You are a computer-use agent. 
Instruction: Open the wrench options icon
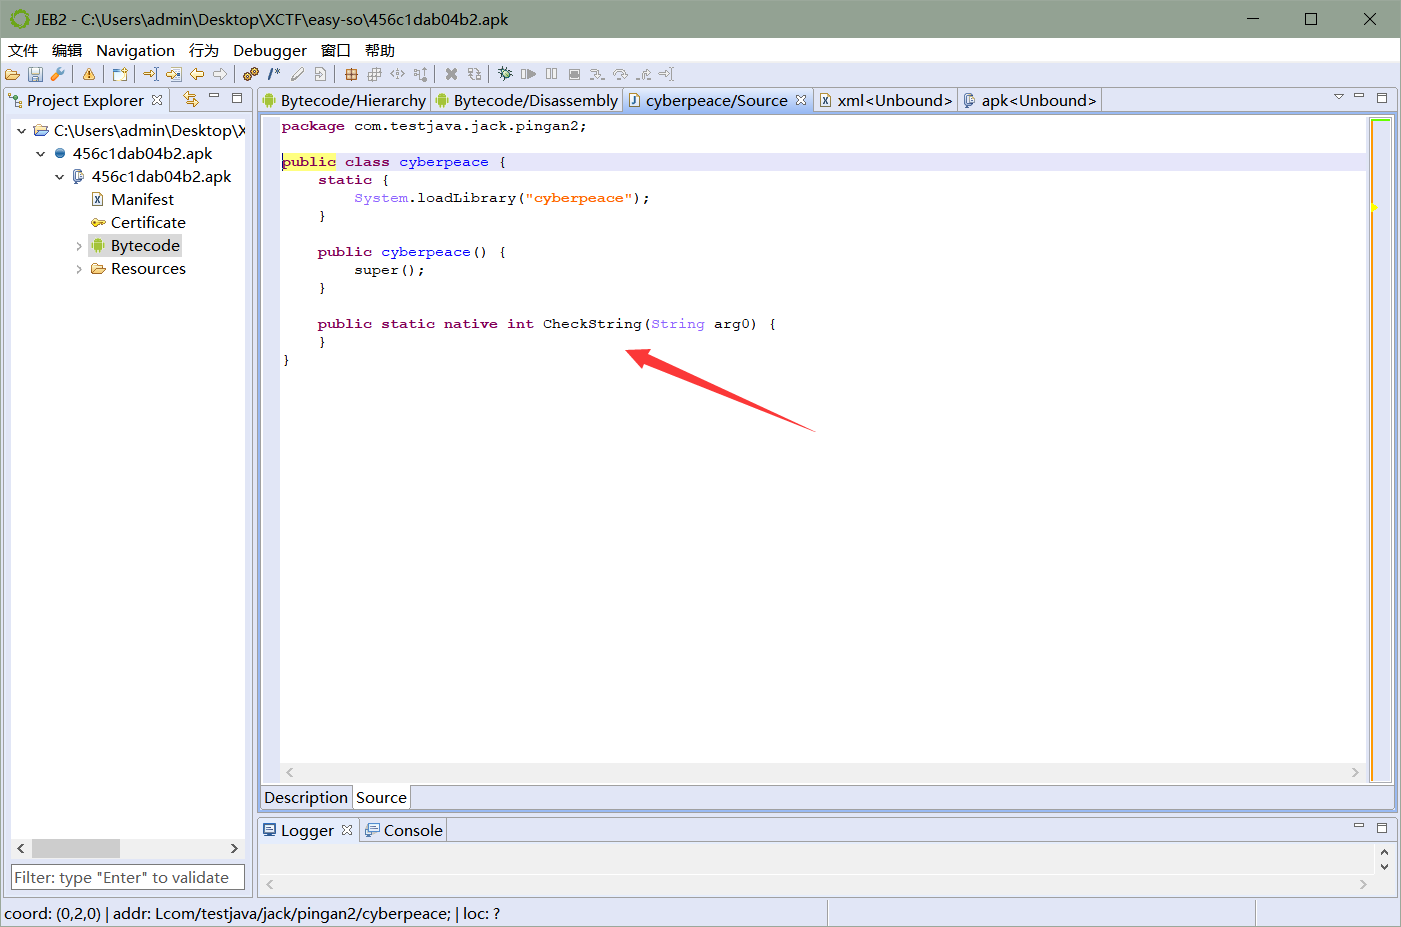(x=57, y=74)
